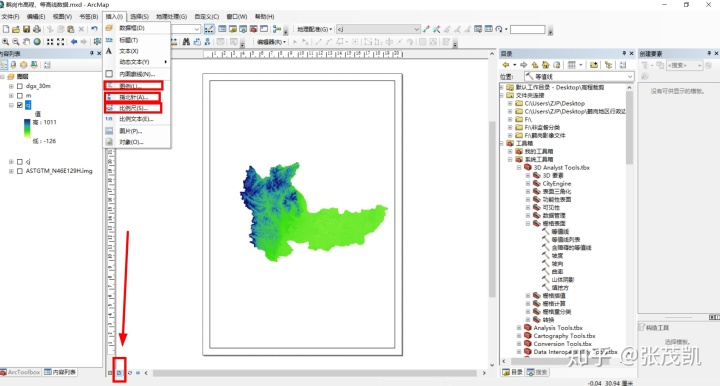
Task: Switch to the 搜索 tab in Catalog panel
Action: (537, 372)
